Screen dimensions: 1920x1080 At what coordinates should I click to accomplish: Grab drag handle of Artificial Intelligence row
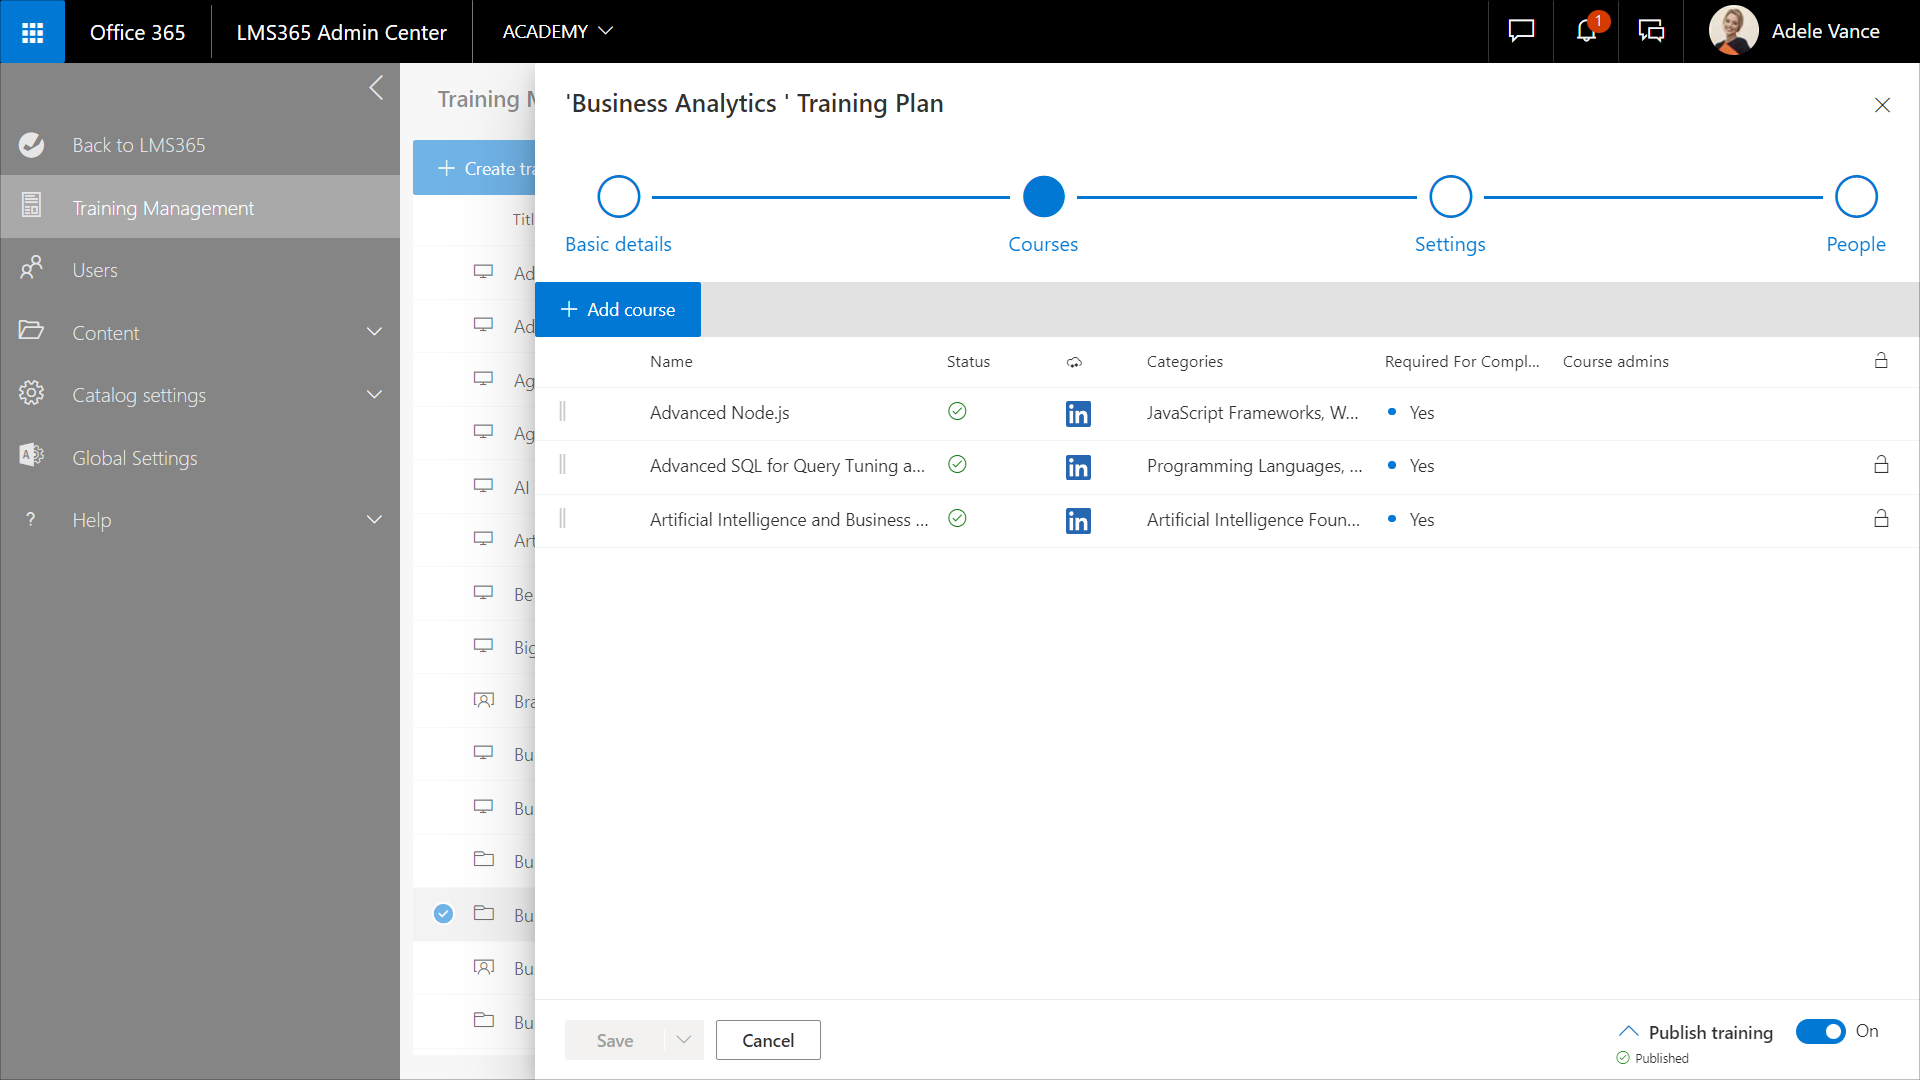pos(562,518)
